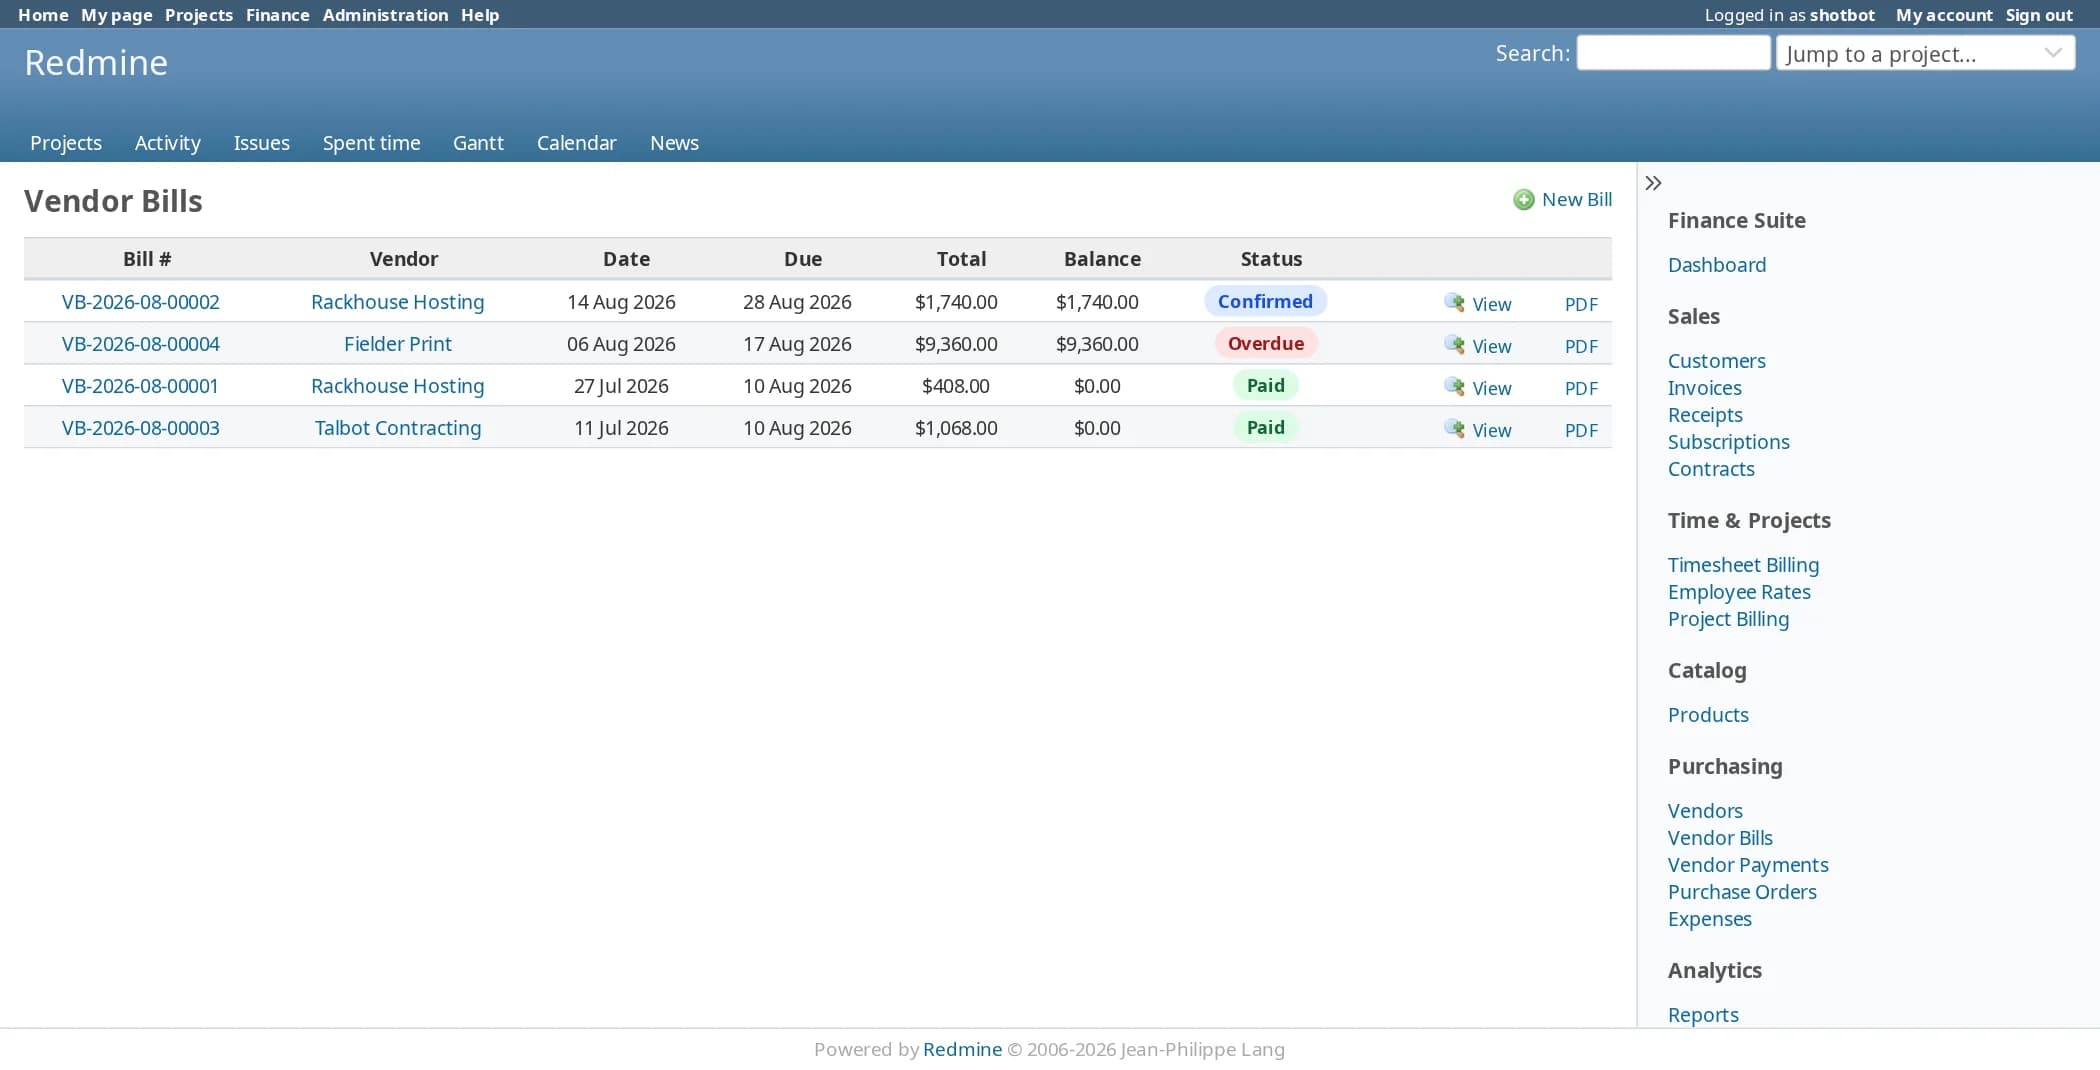Open bill VB-2026-08-00002

[x=141, y=302]
